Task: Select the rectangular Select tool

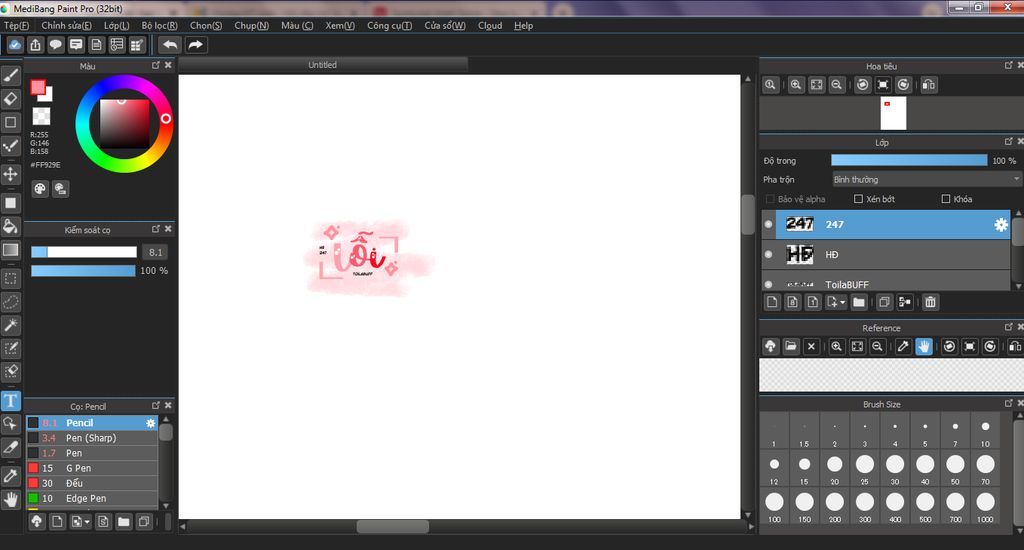Action: click(x=10, y=279)
